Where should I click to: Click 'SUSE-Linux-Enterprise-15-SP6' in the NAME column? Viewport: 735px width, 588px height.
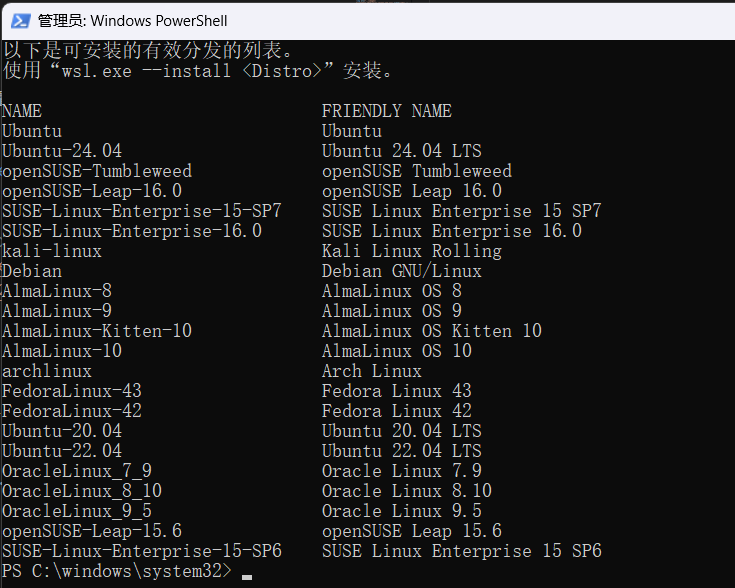click(x=142, y=551)
